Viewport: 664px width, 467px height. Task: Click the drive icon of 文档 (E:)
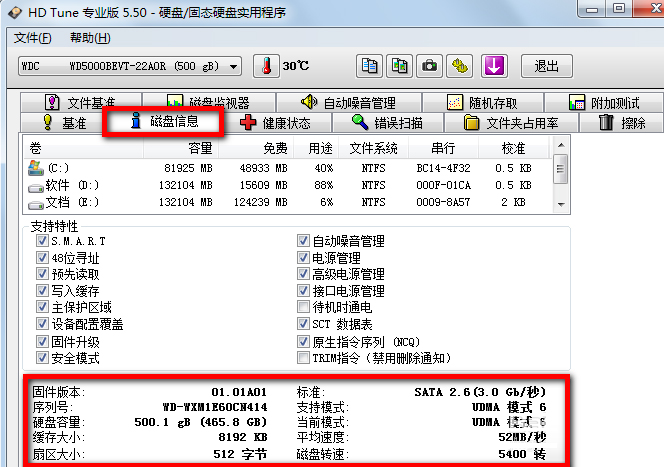(36, 205)
